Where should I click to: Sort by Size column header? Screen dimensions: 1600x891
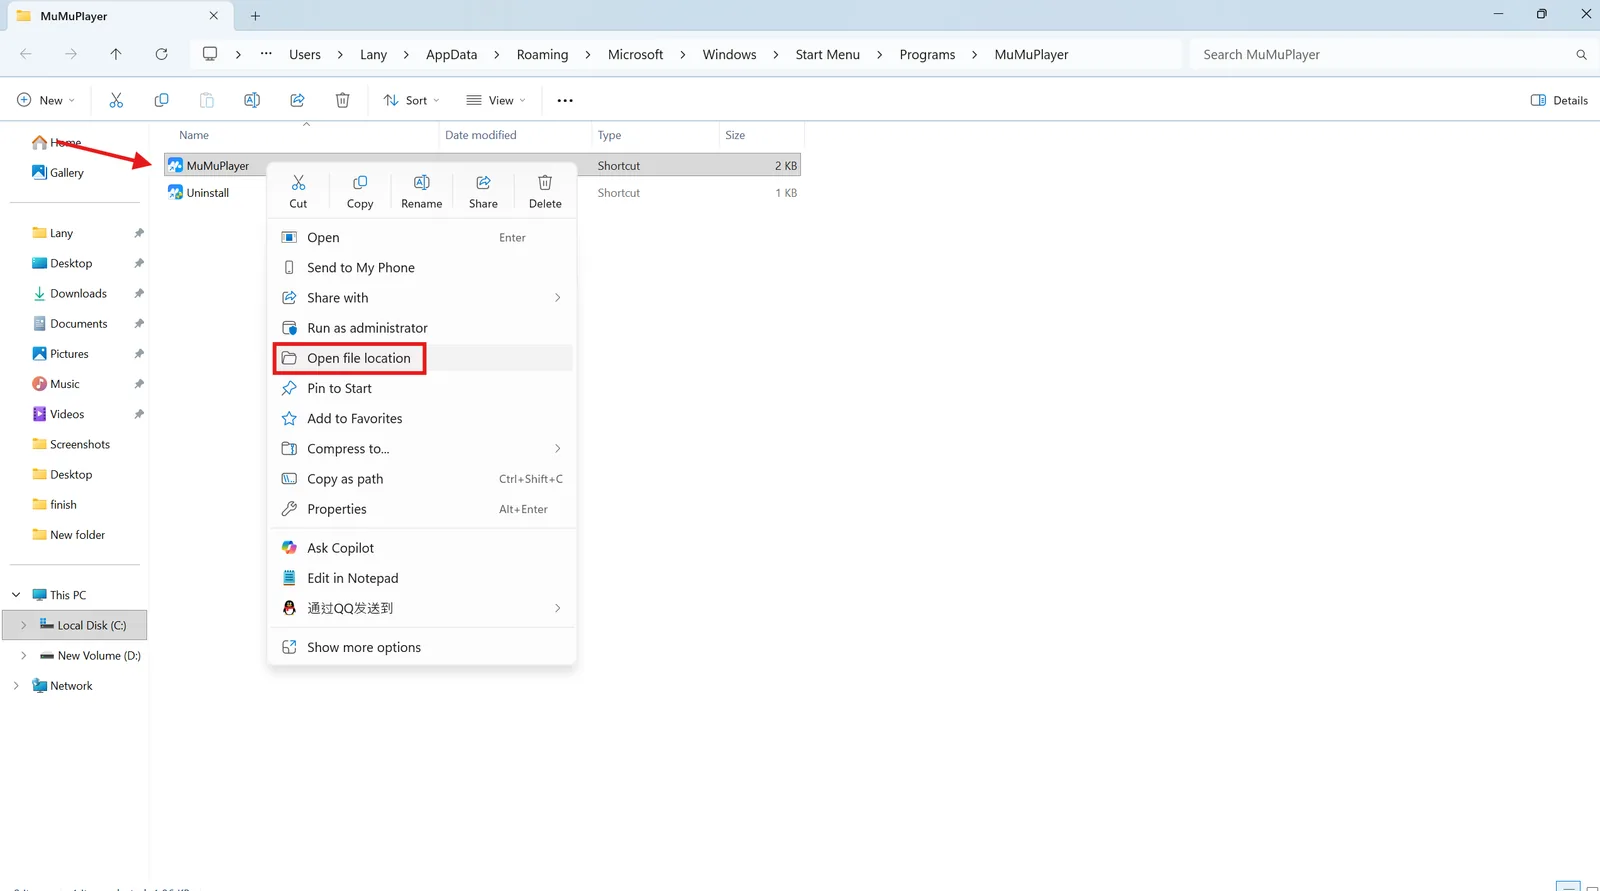[x=761, y=135]
